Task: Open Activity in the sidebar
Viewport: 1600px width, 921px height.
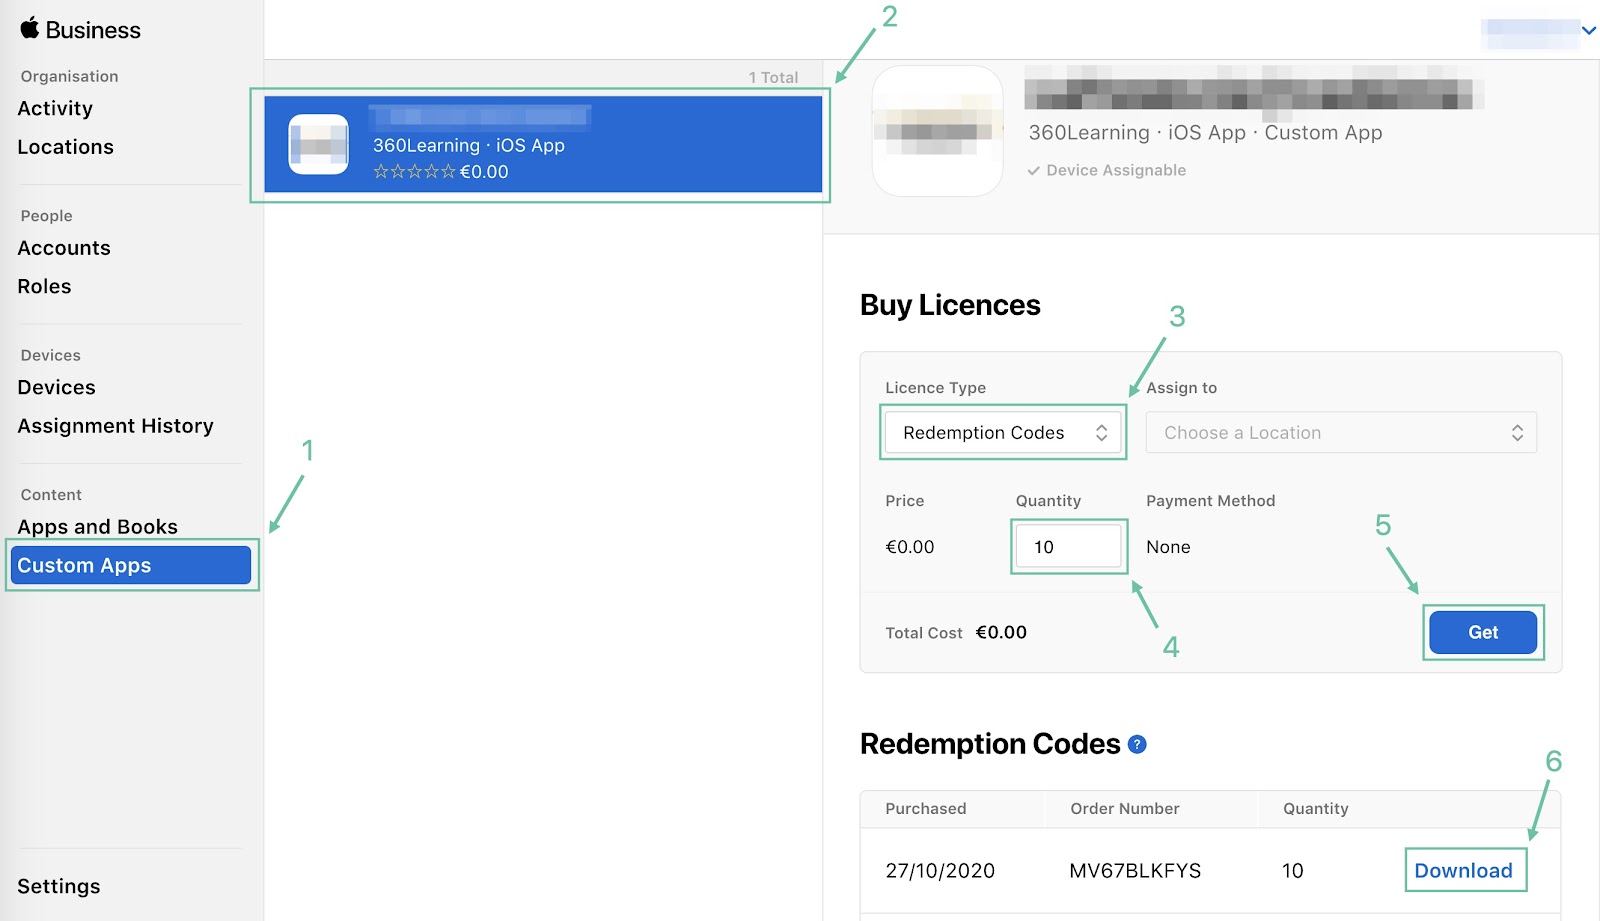Action: coord(55,108)
